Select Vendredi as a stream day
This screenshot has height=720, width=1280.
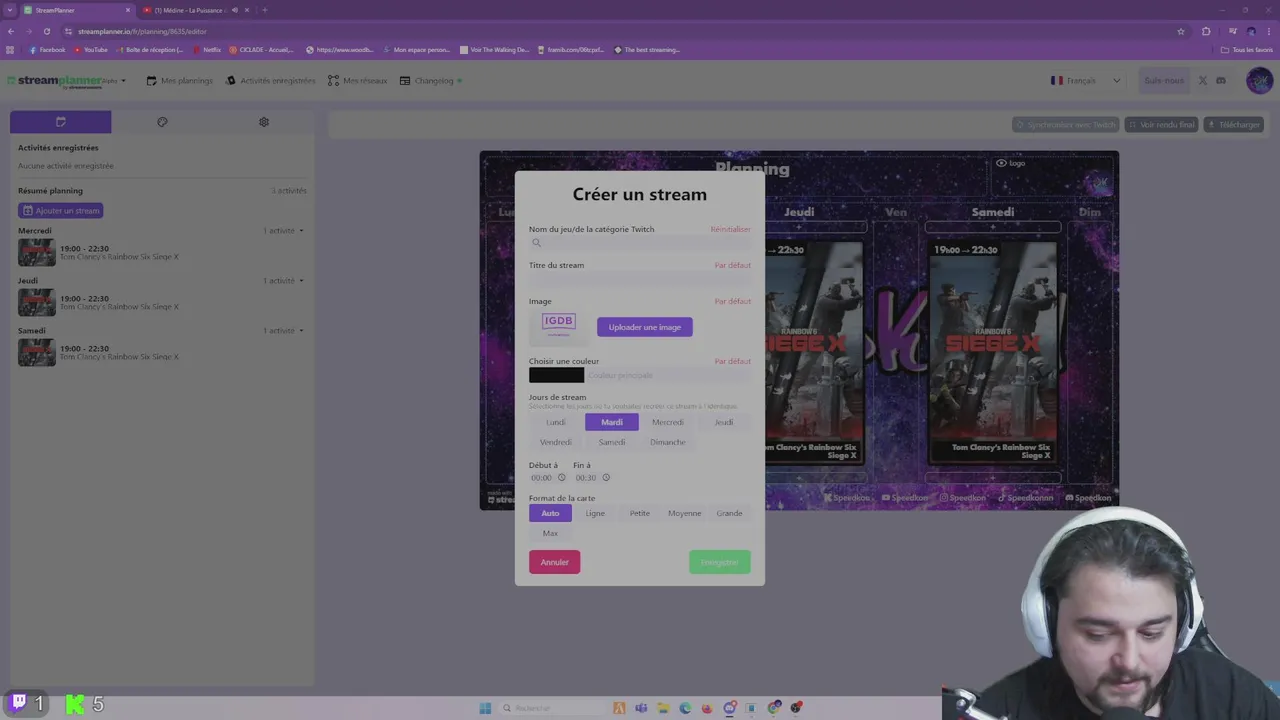tap(556, 442)
